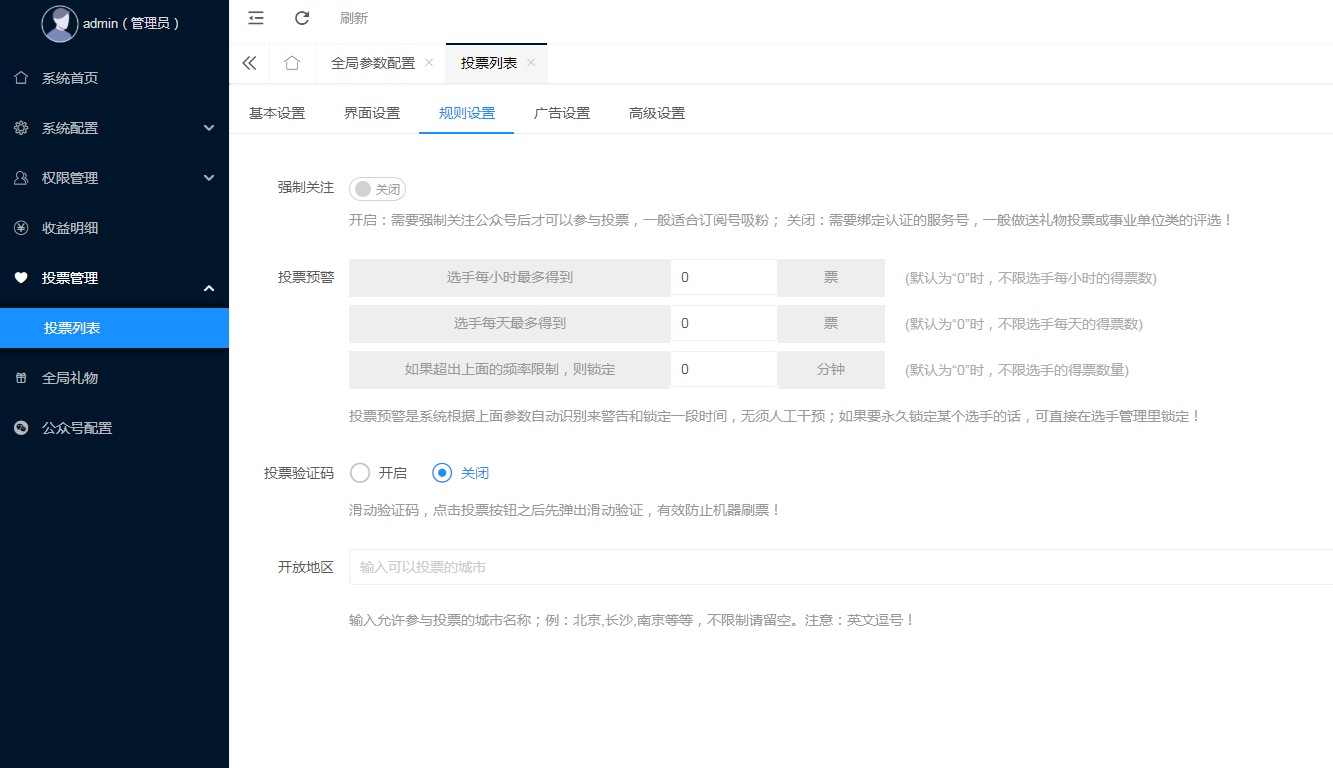The width and height of the screenshot is (1333, 768).
Task: Click the 选手每小时最多得到 label
Action: (x=510, y=278)
